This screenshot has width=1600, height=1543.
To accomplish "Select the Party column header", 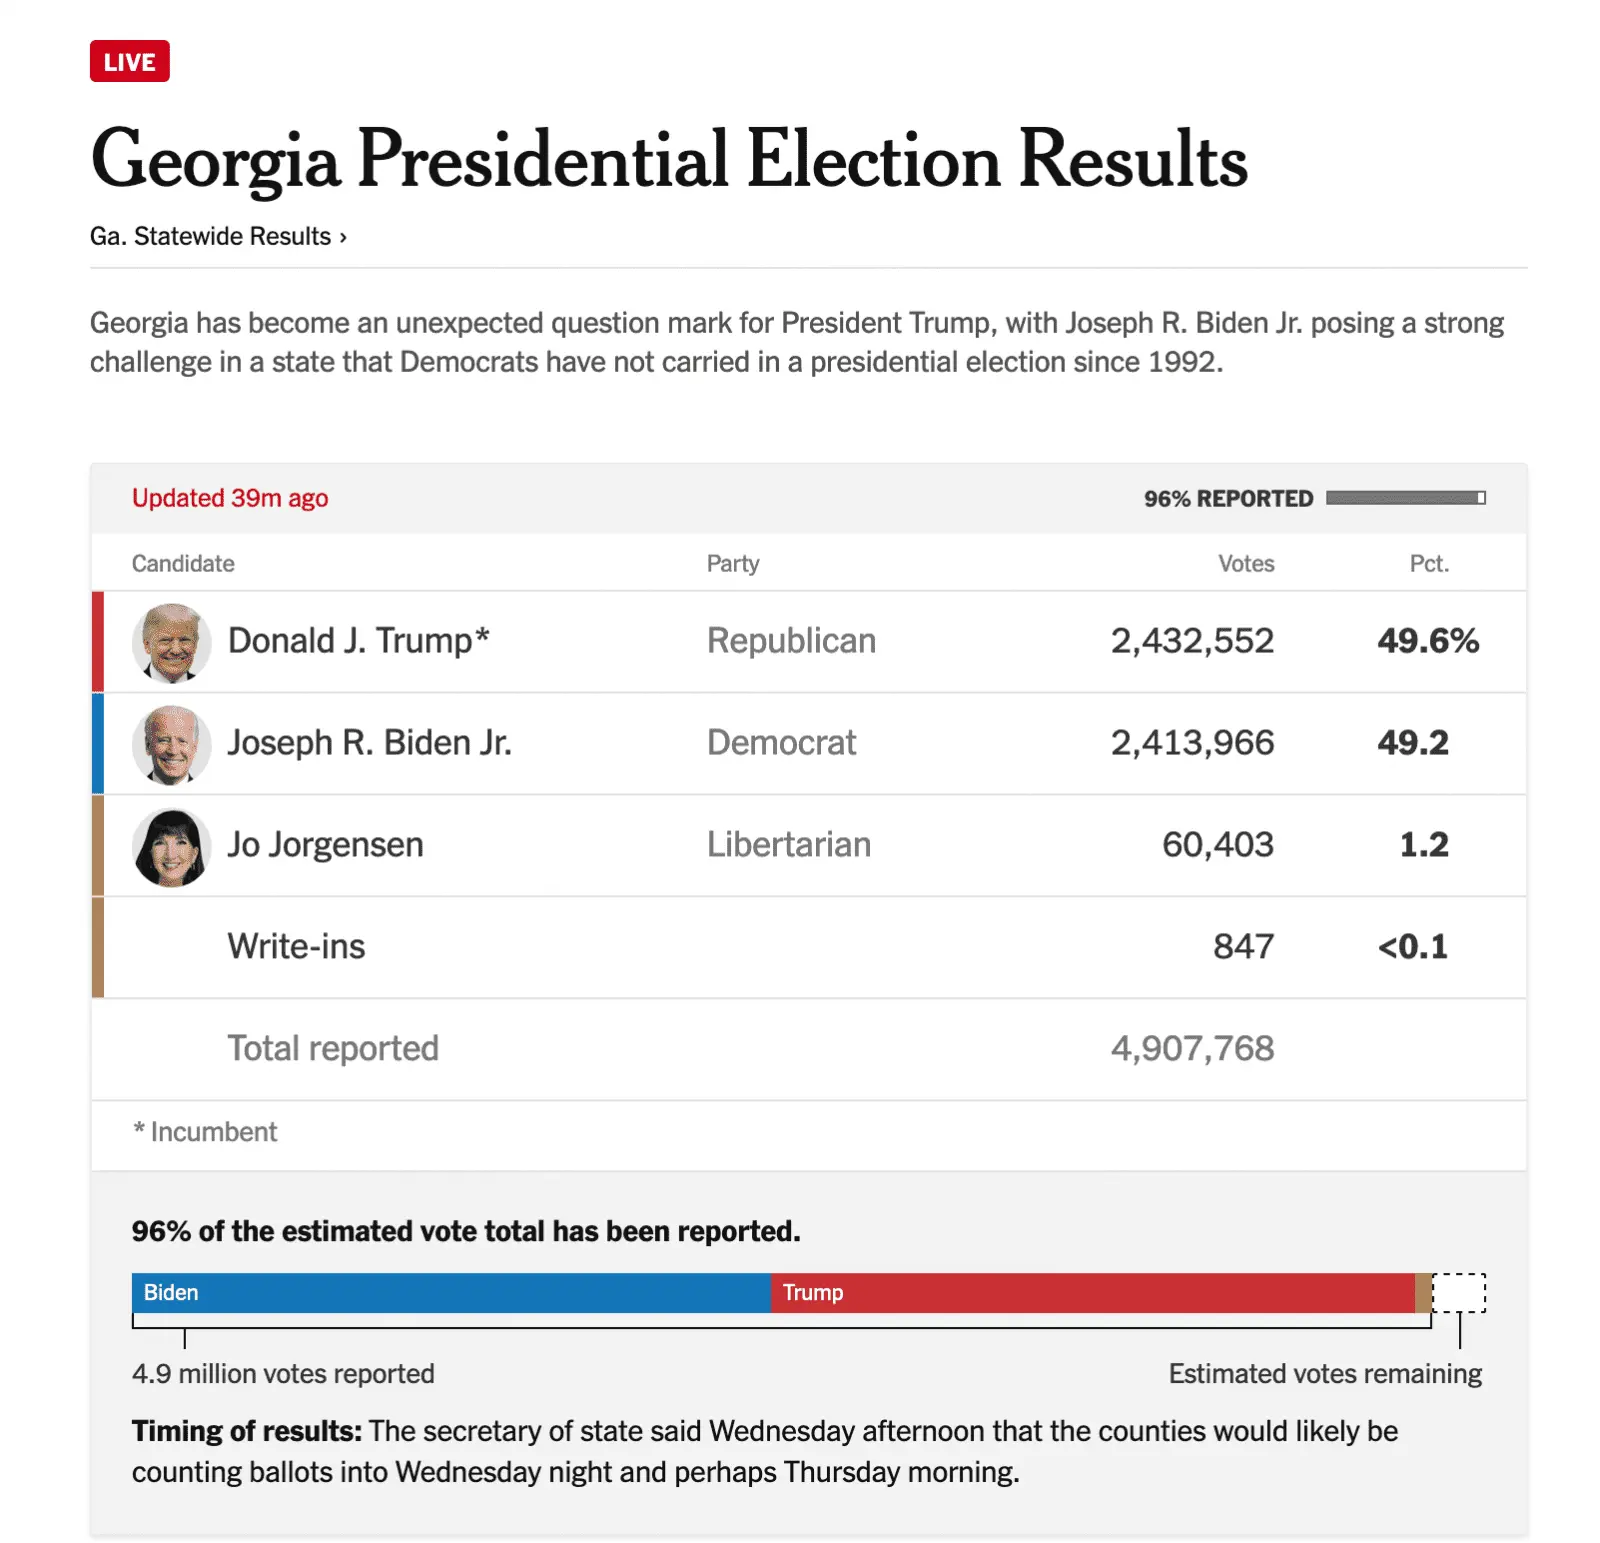I will coord(733,563).
